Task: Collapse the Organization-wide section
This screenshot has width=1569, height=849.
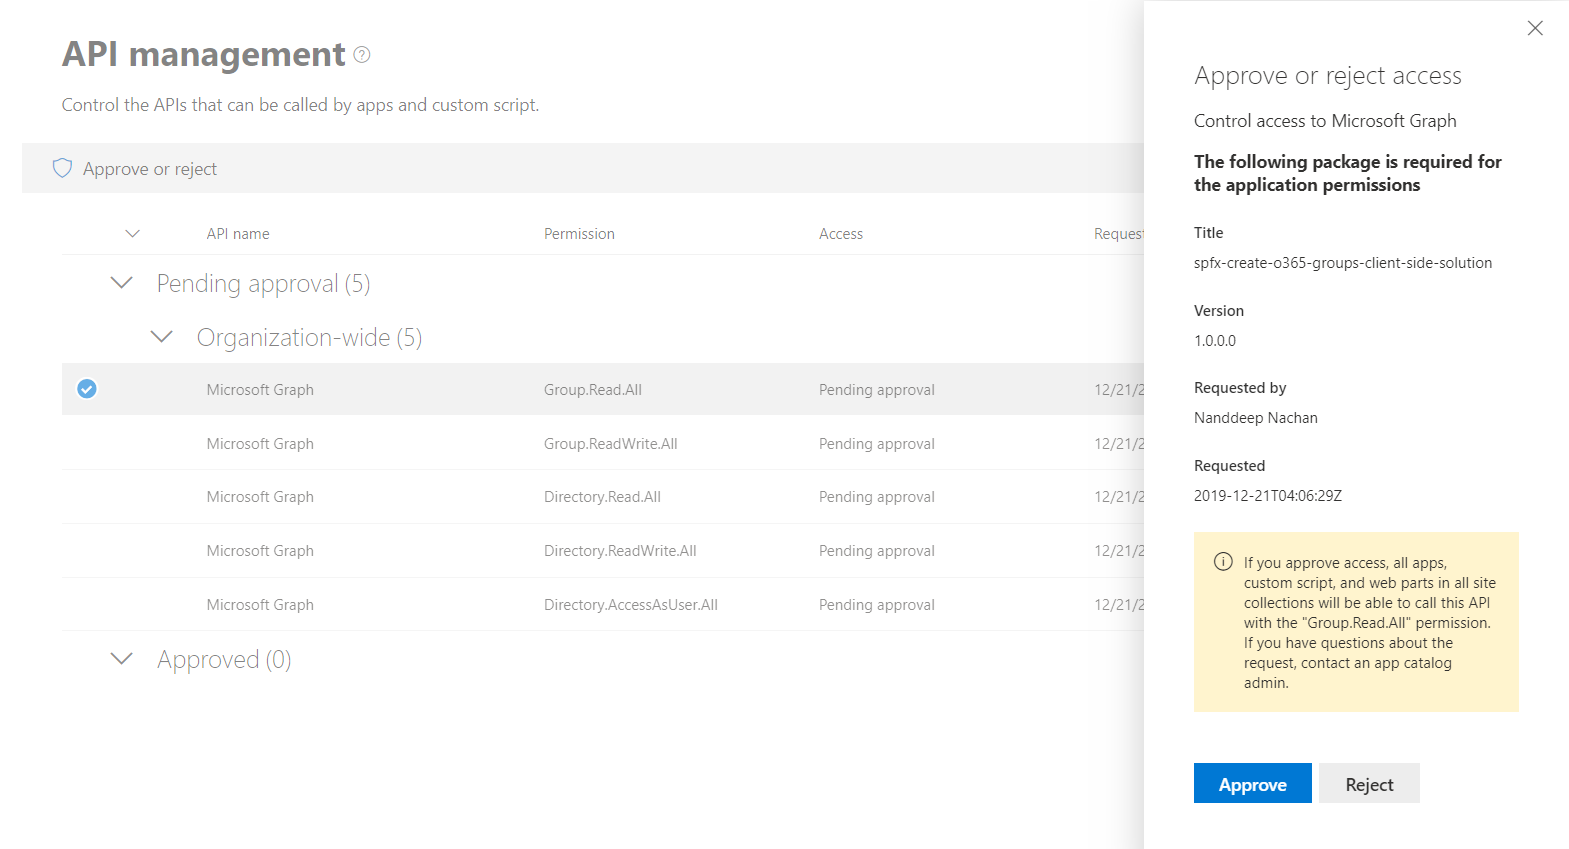Action: tap(162, 337)
